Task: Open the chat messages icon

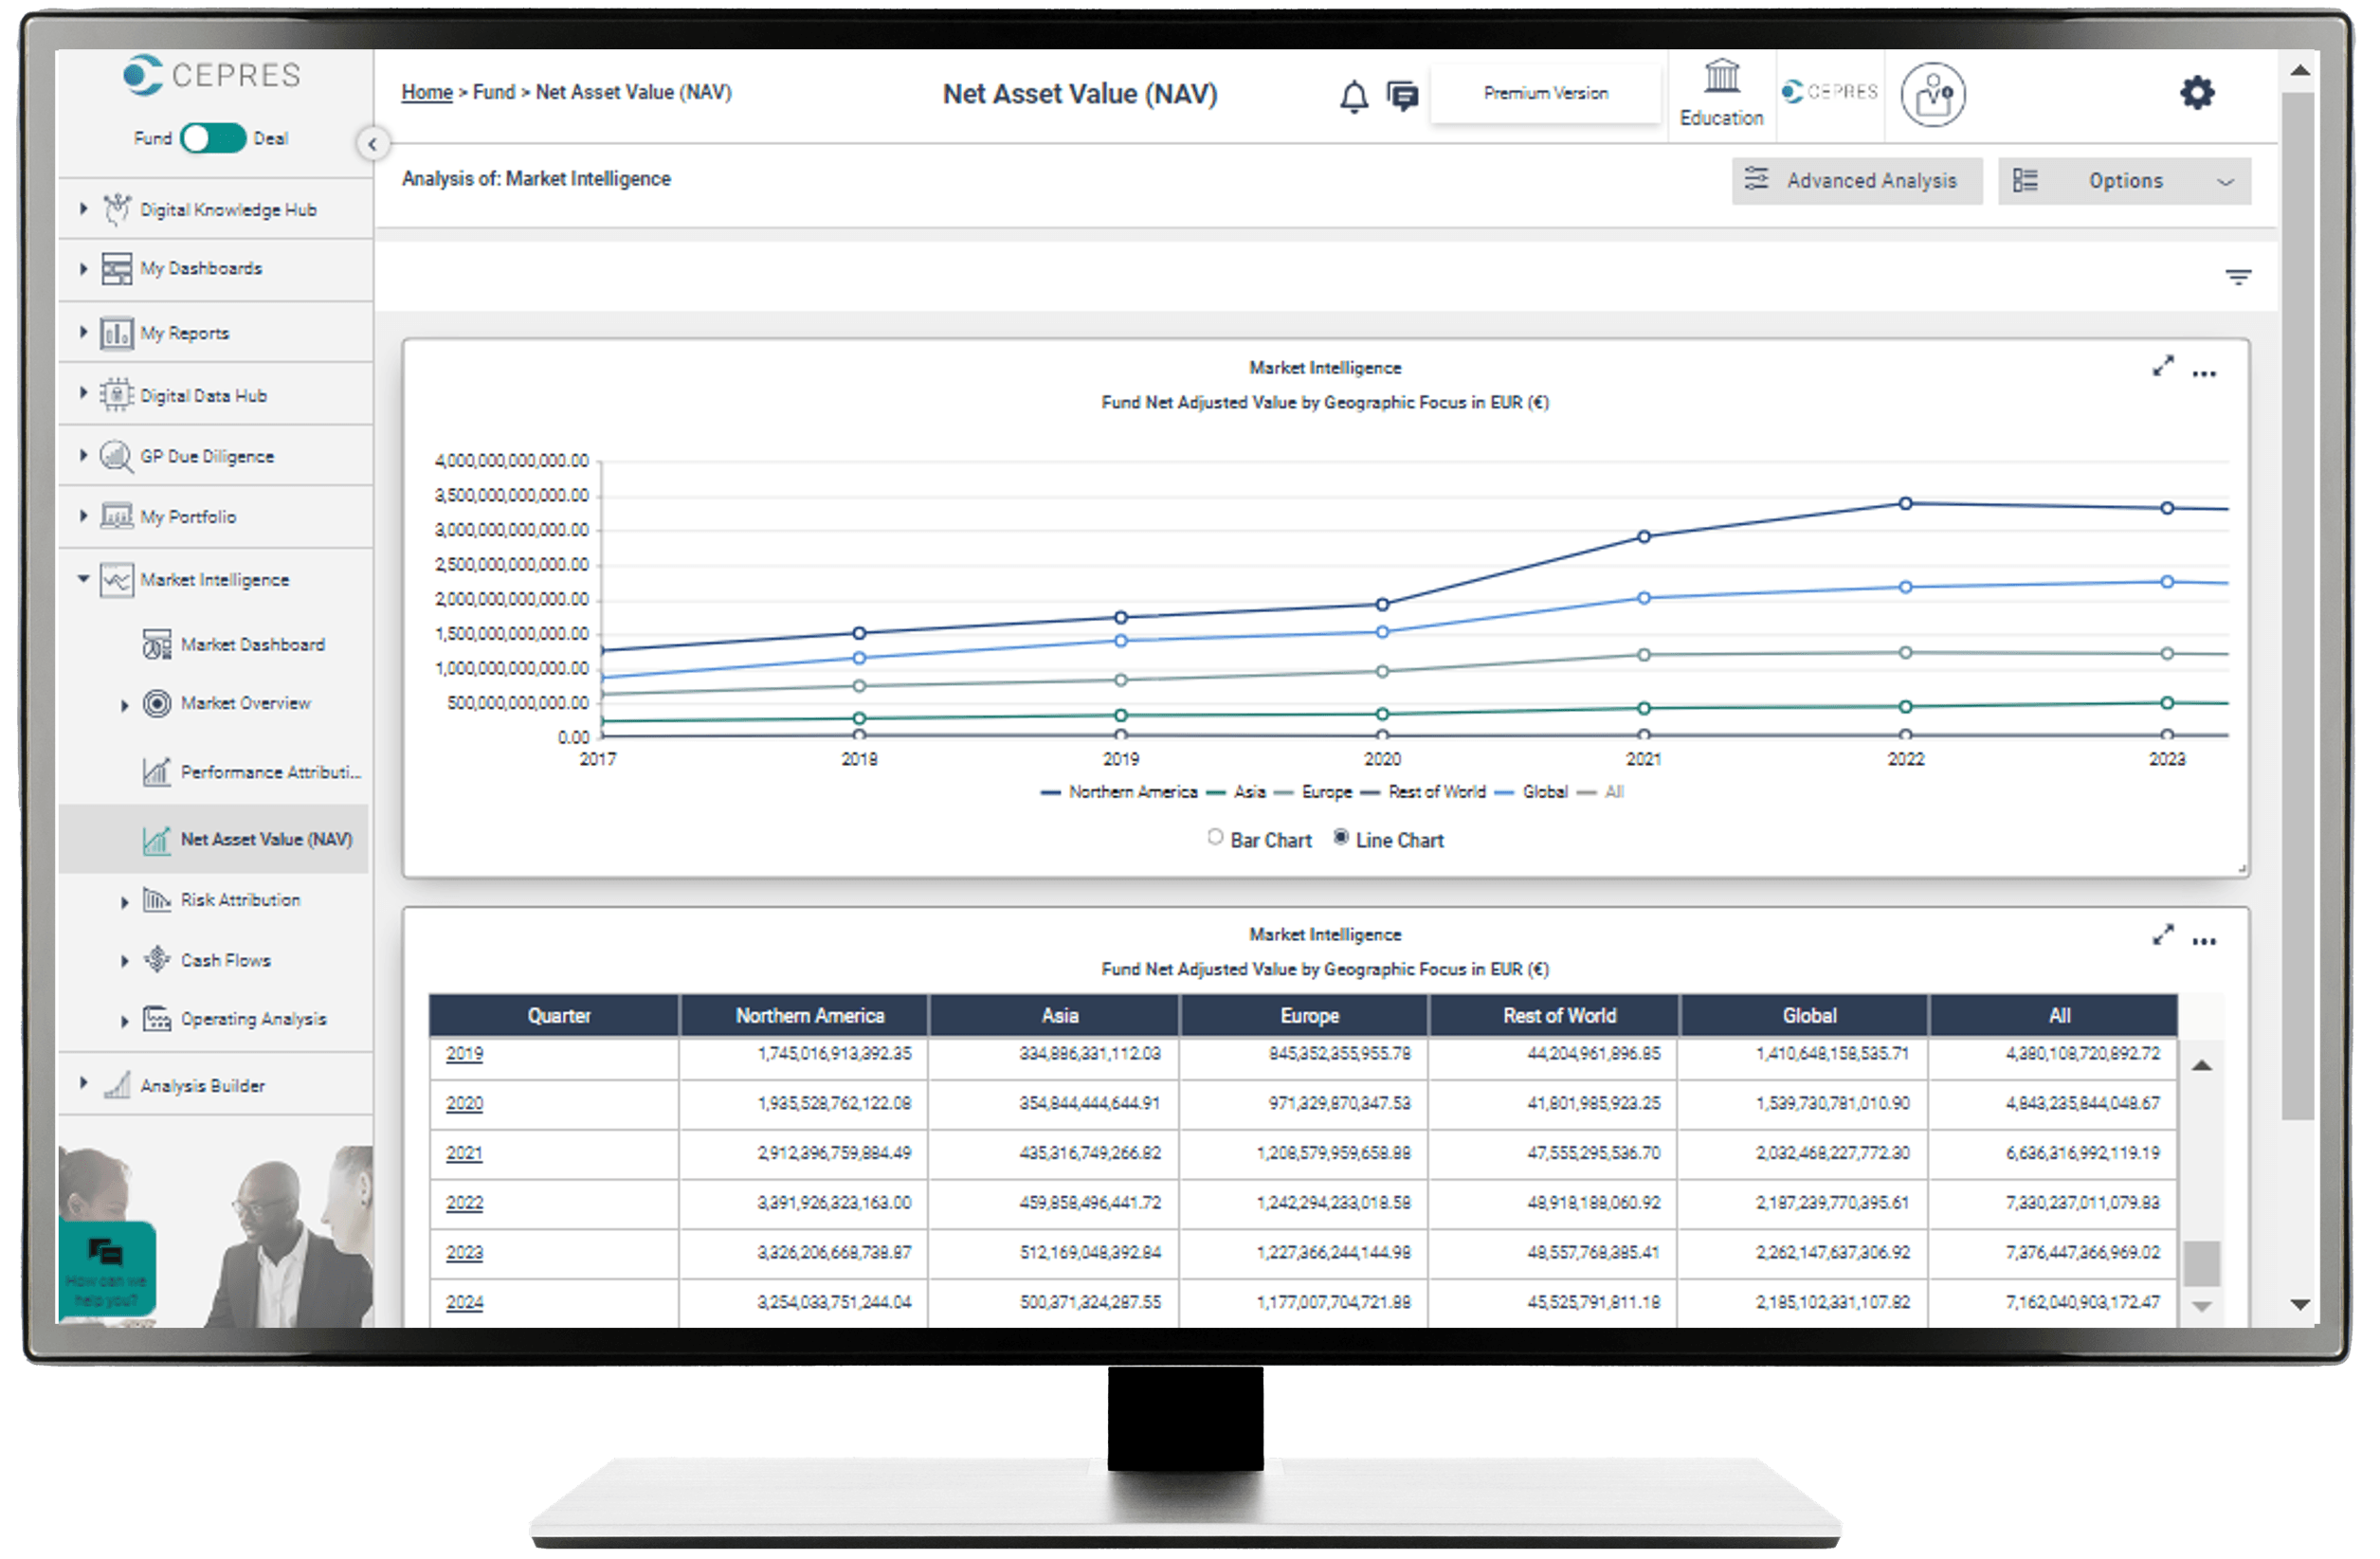Action: 1403,96
